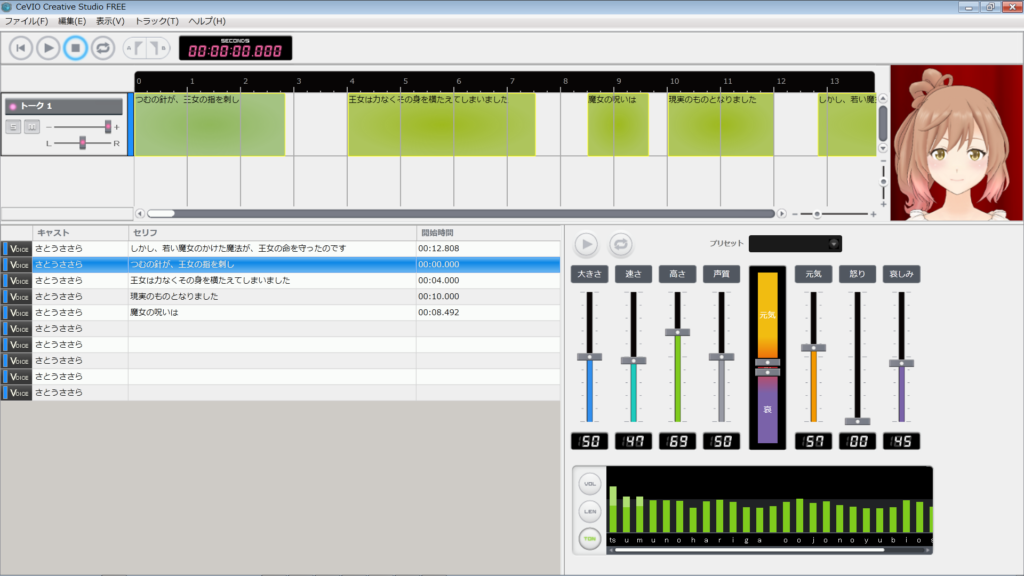Click the 哀しみ emotion button
The width and height of the screenshot is (1024, 576).
point(901,274)
